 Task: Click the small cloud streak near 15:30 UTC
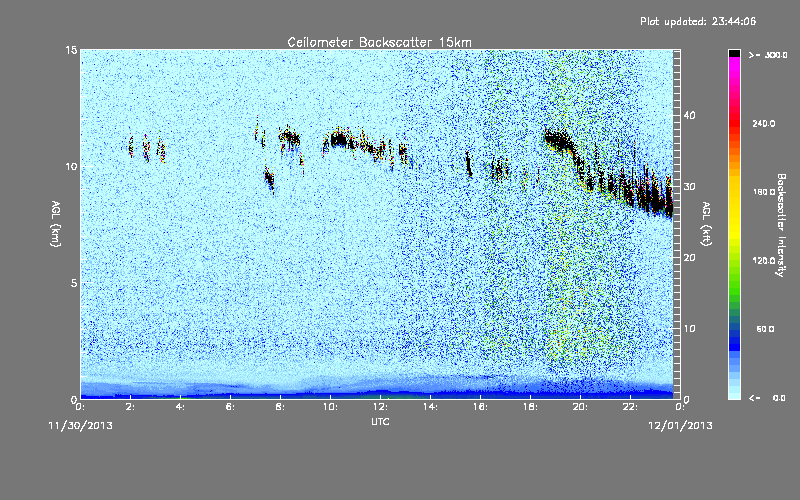(x=468, y=164)
